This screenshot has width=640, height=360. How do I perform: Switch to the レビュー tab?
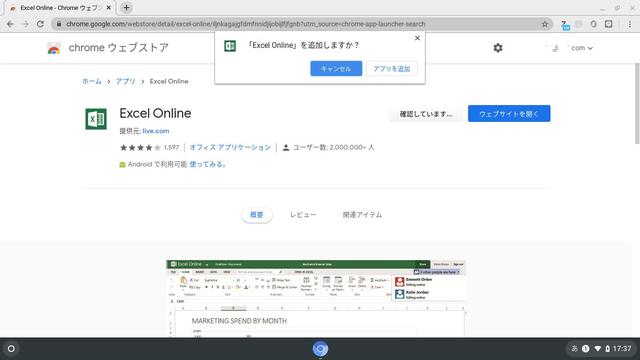point(303,215)
